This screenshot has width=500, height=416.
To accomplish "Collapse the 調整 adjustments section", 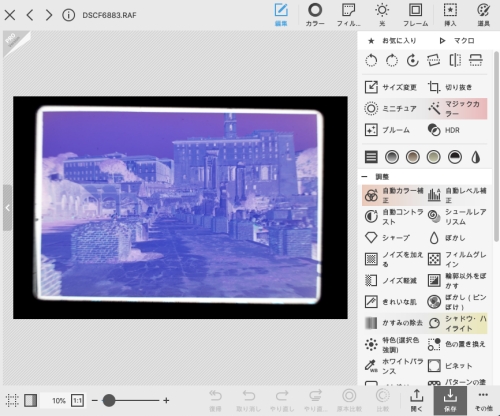I will click(x=365, y=177).
